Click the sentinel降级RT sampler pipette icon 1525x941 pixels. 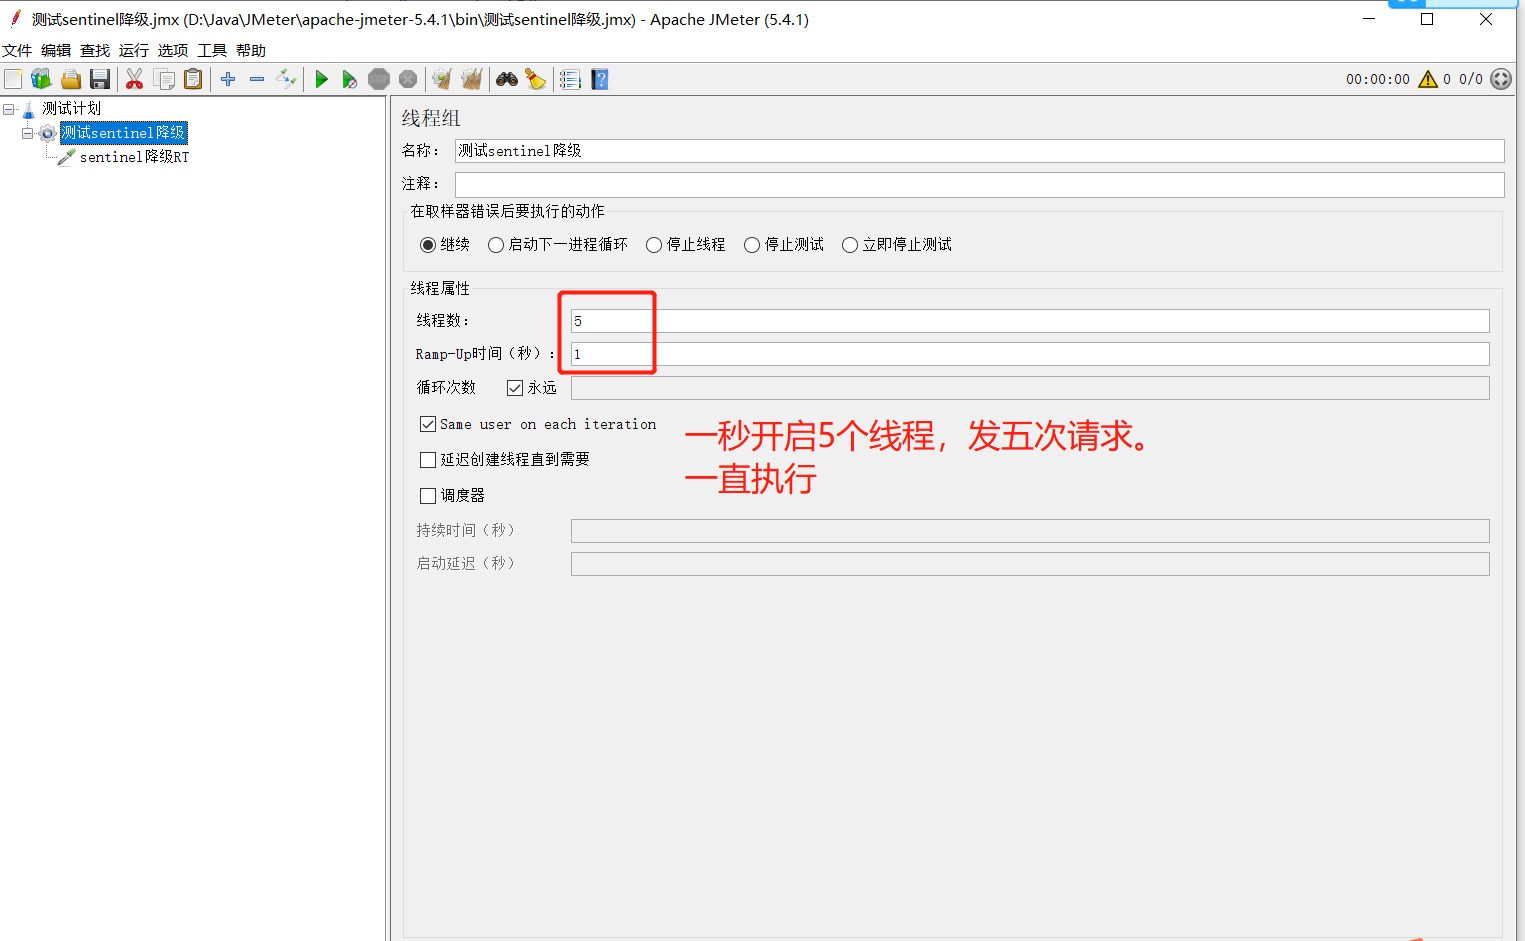pos(66,157)
